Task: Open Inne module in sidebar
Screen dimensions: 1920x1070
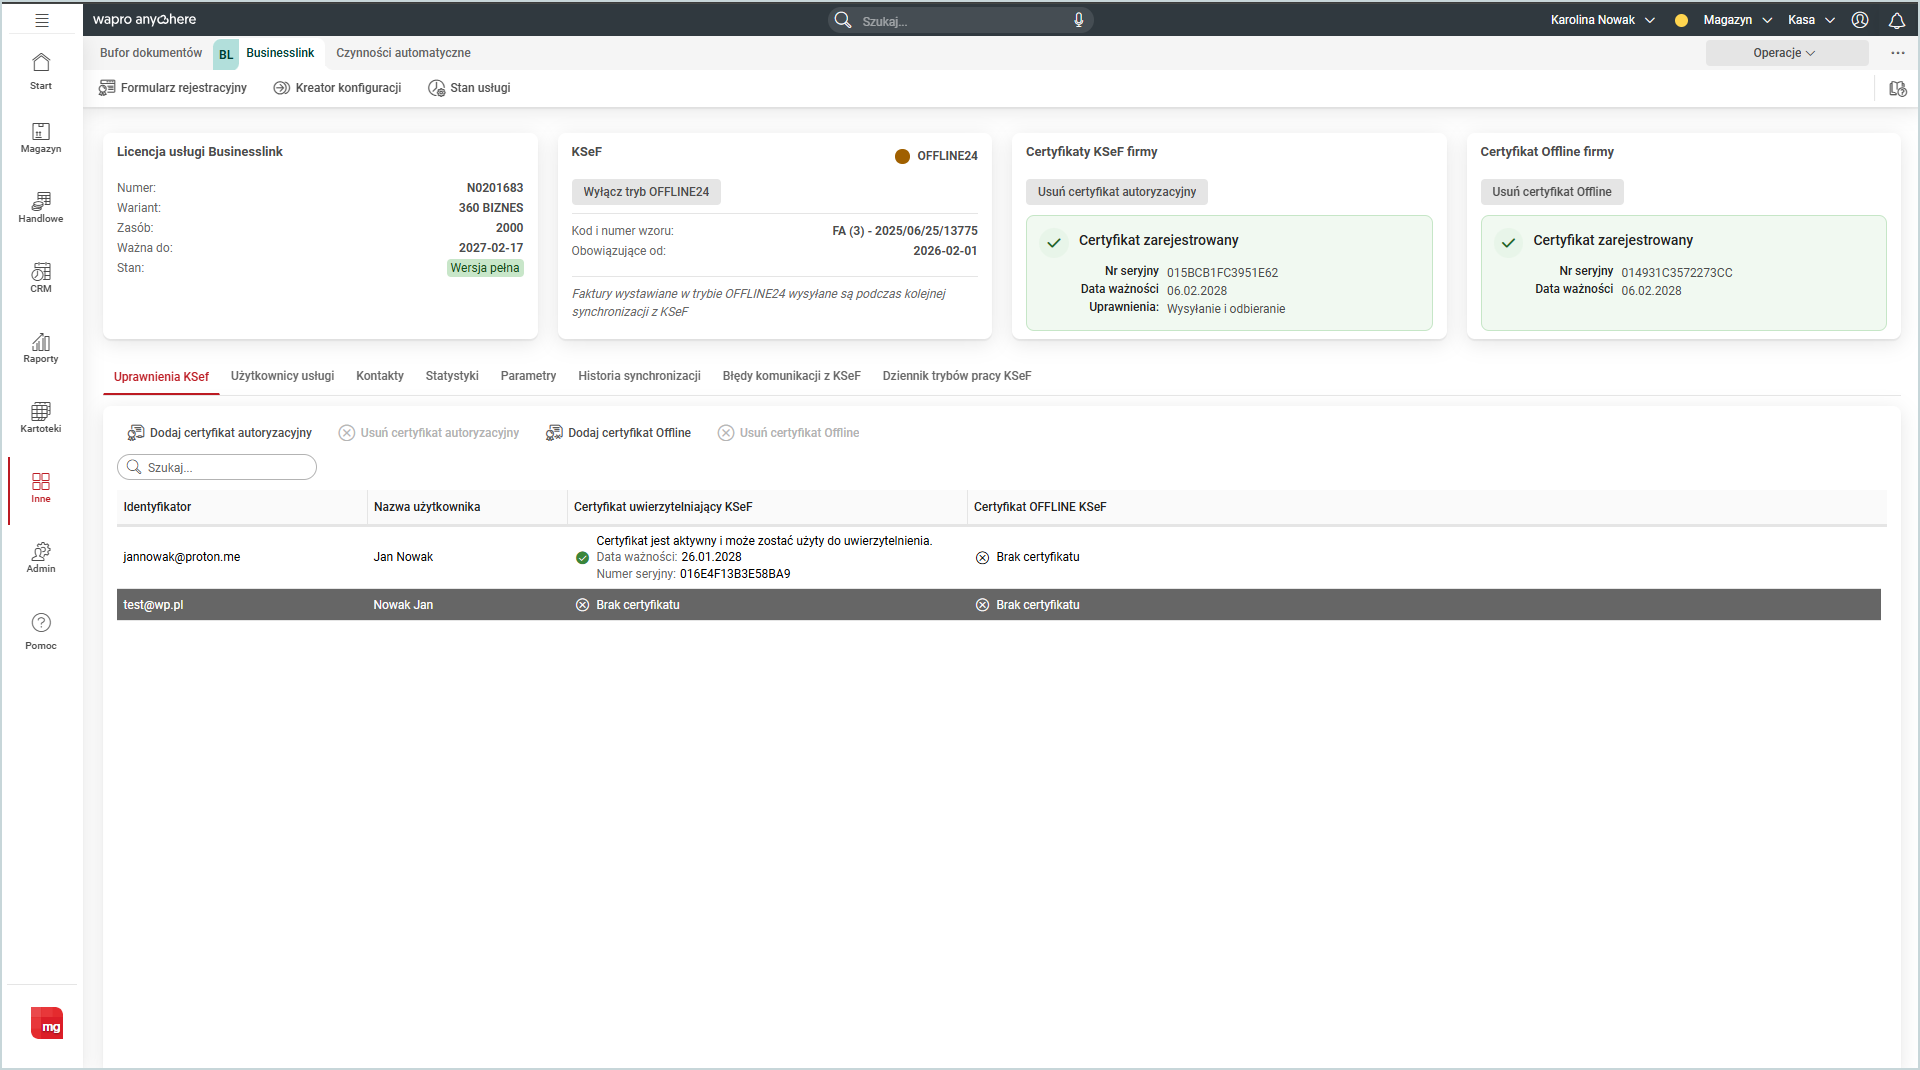Action: [41, 488]
